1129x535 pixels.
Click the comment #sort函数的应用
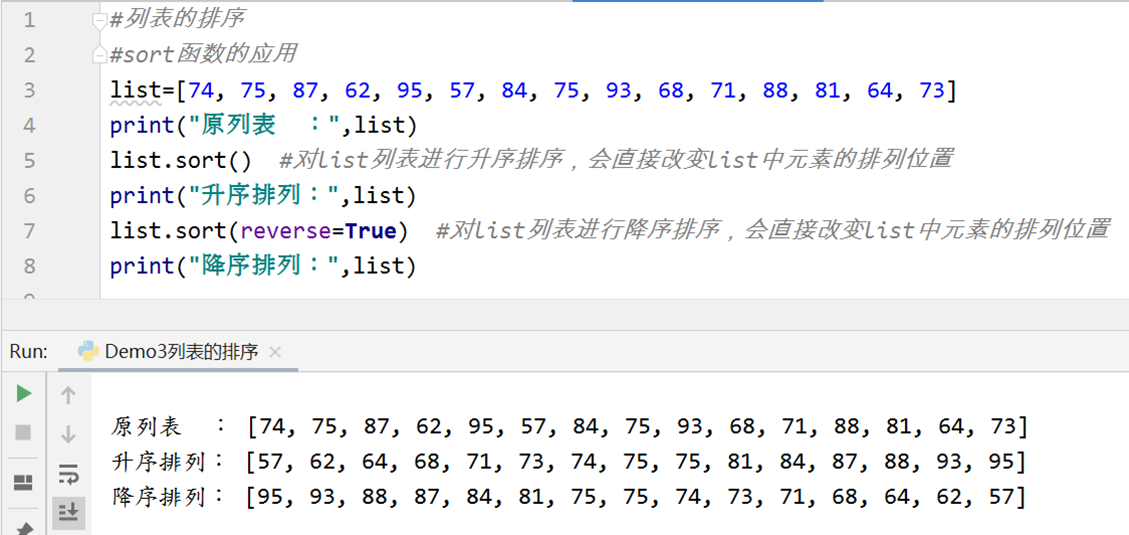coord(202,55)
